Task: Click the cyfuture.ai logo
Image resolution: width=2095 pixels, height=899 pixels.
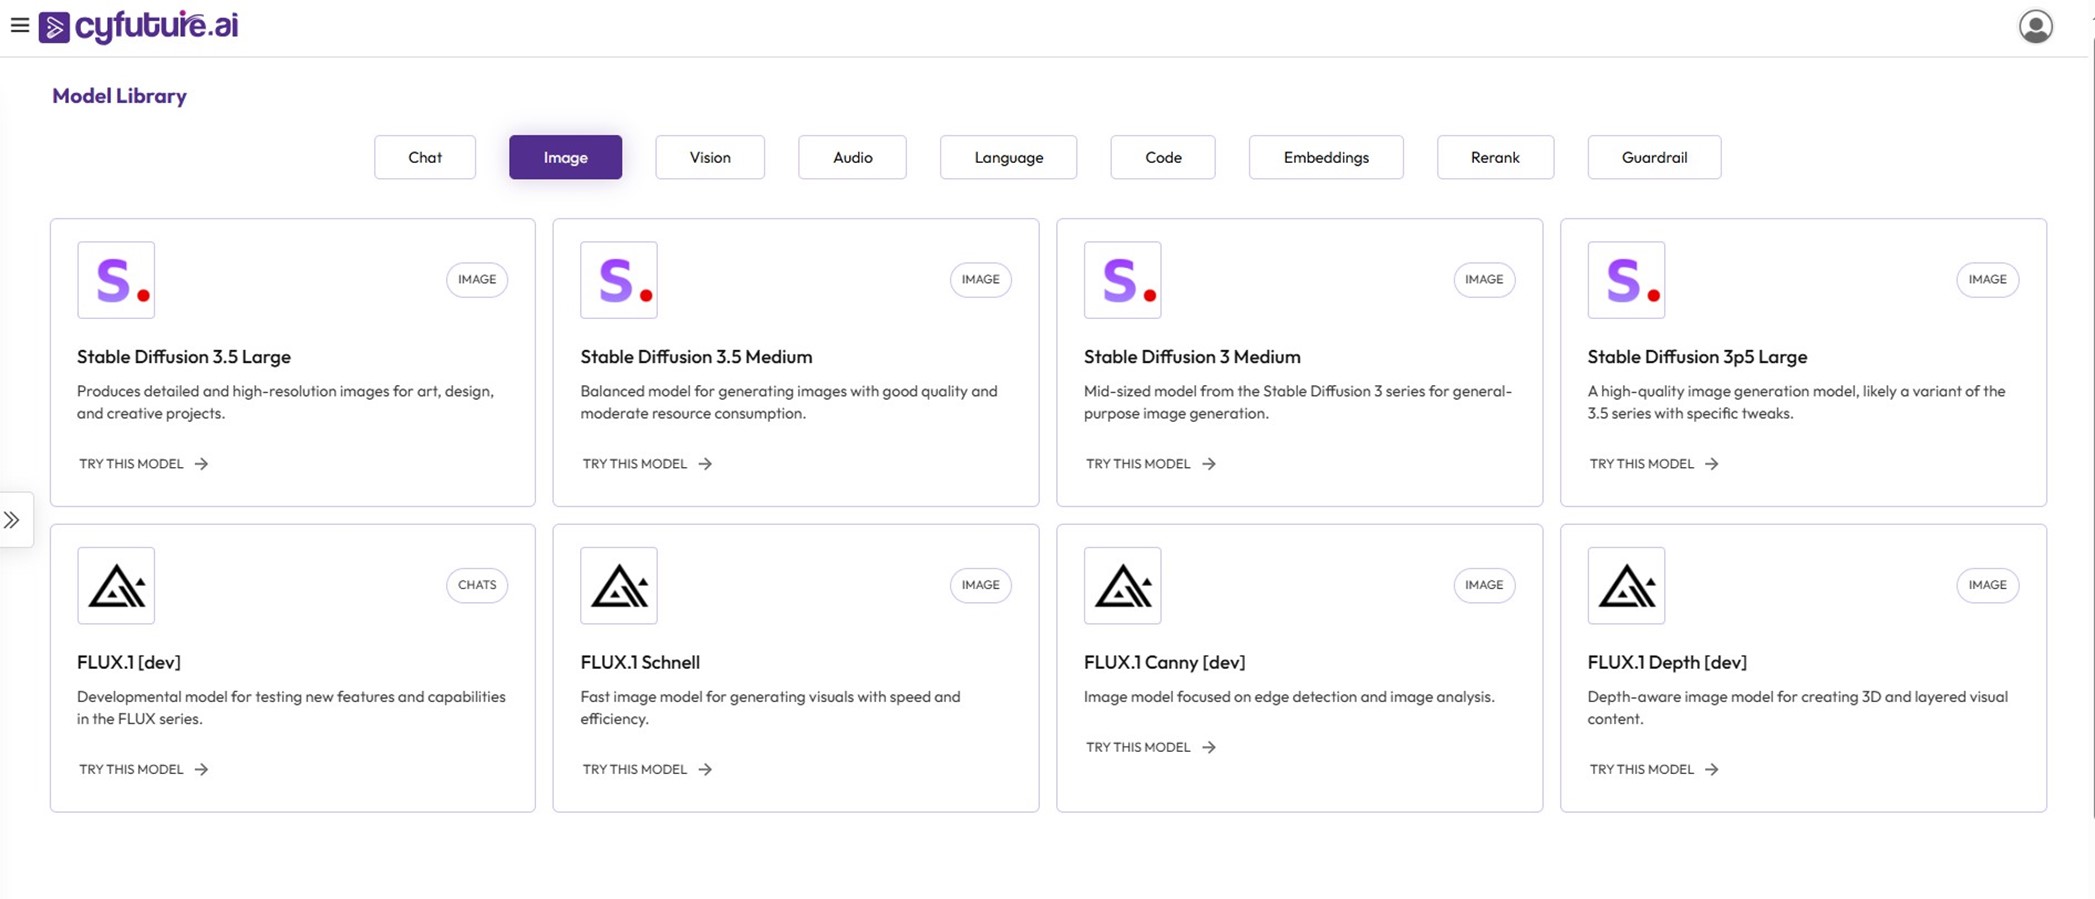Action: (x=140, y=26)
